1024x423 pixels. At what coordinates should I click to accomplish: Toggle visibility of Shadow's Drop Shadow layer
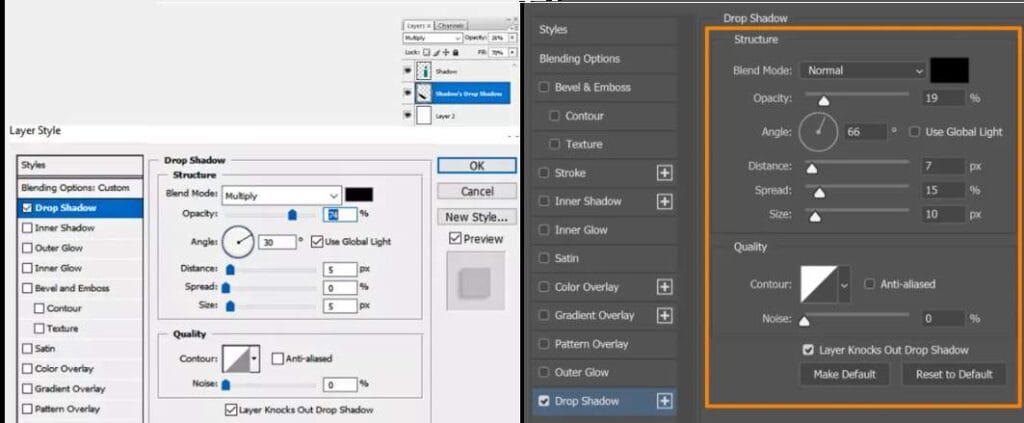(408, 93)
